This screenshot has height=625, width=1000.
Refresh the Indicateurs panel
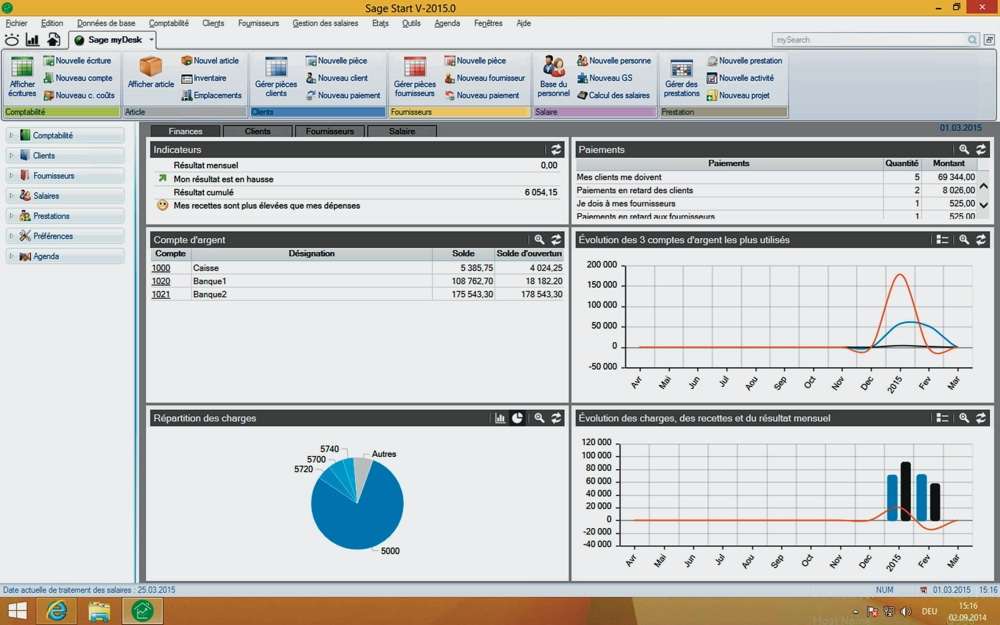coord(557,150)
